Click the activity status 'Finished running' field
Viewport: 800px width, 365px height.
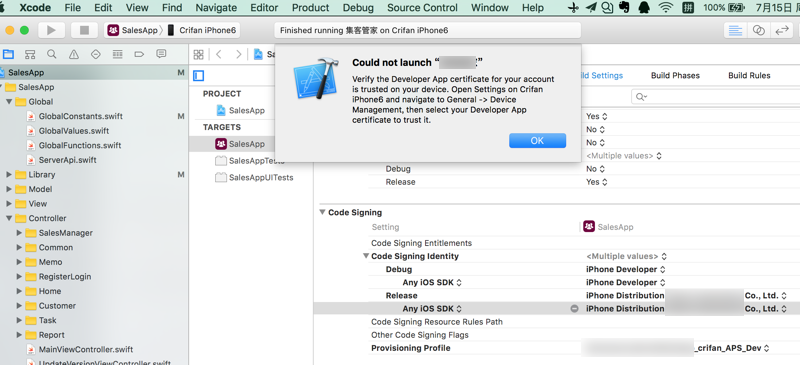click(x=428, y=30)
